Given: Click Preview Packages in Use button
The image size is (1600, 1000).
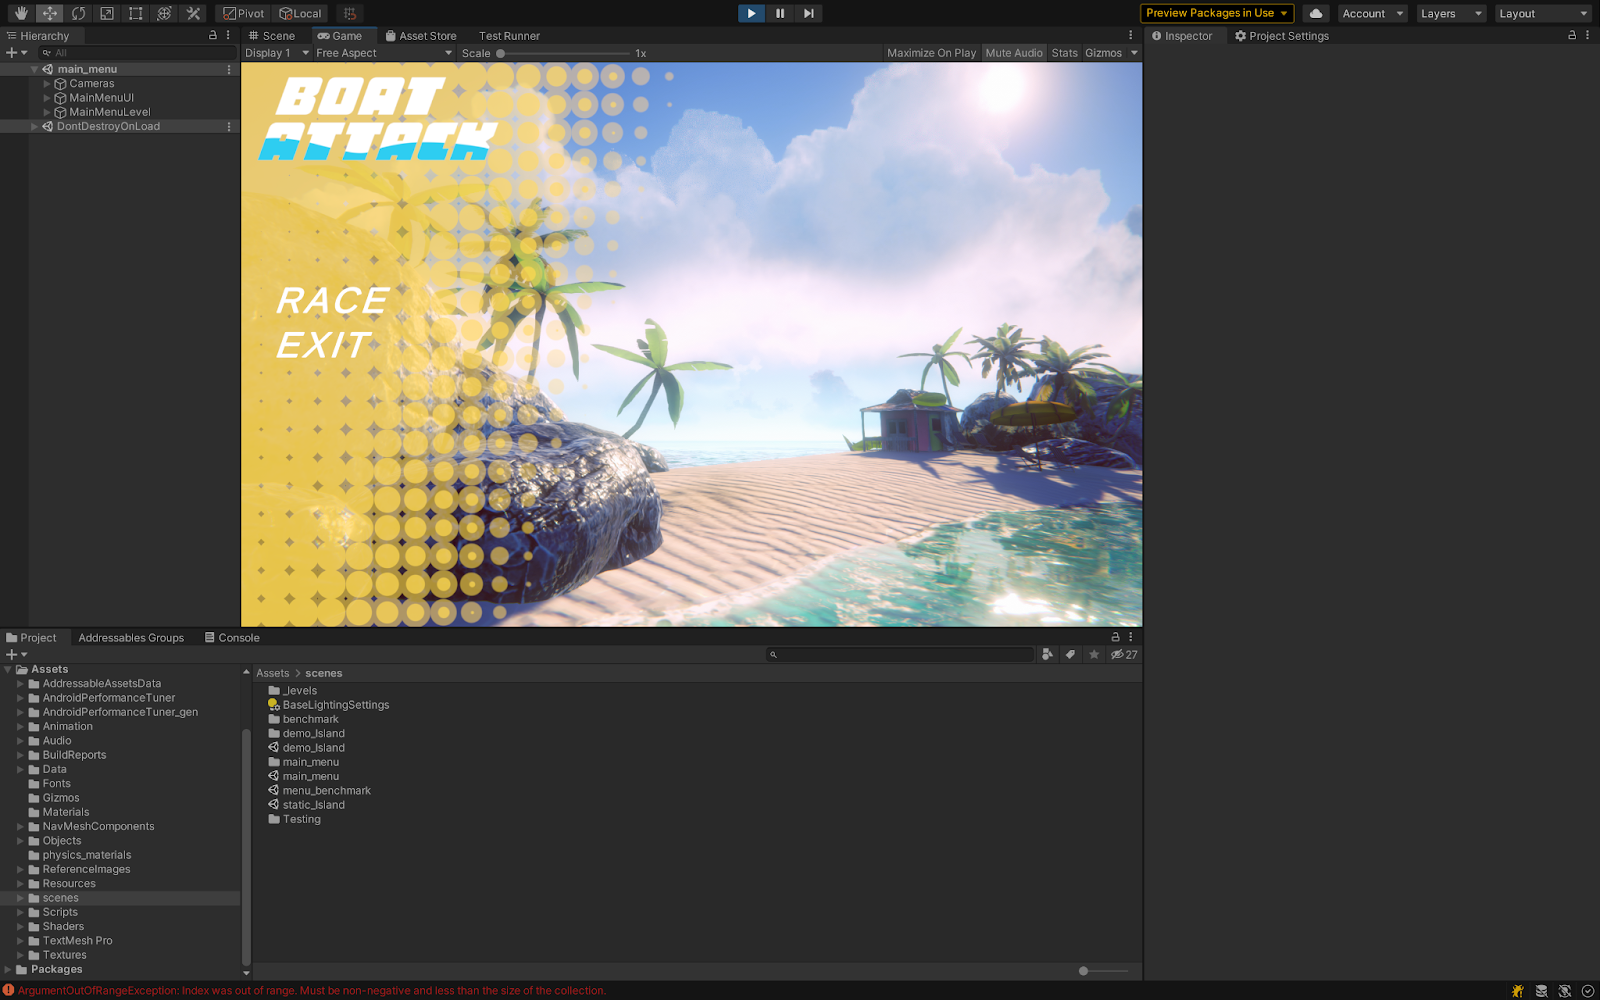Looking at the screenshot, I should click(x=1216, y=13).
